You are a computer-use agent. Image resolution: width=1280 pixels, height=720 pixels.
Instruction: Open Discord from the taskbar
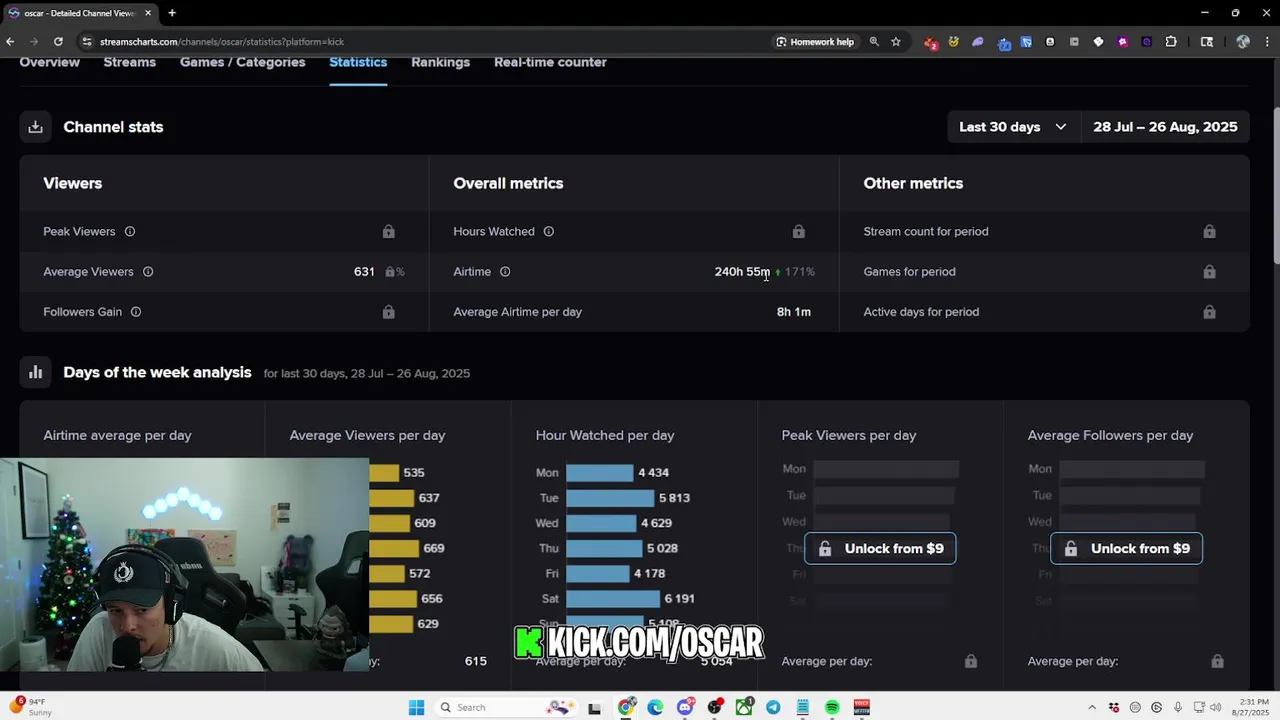[x=685, y=708]
